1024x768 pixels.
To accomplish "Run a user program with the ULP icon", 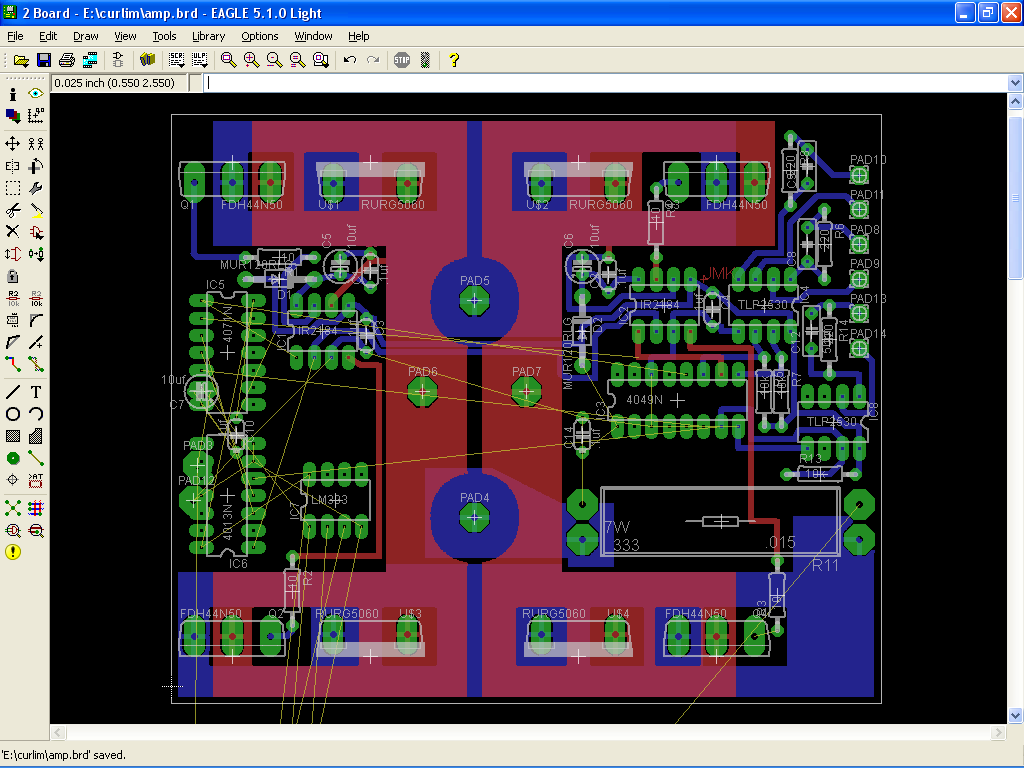I will (199, 61).
